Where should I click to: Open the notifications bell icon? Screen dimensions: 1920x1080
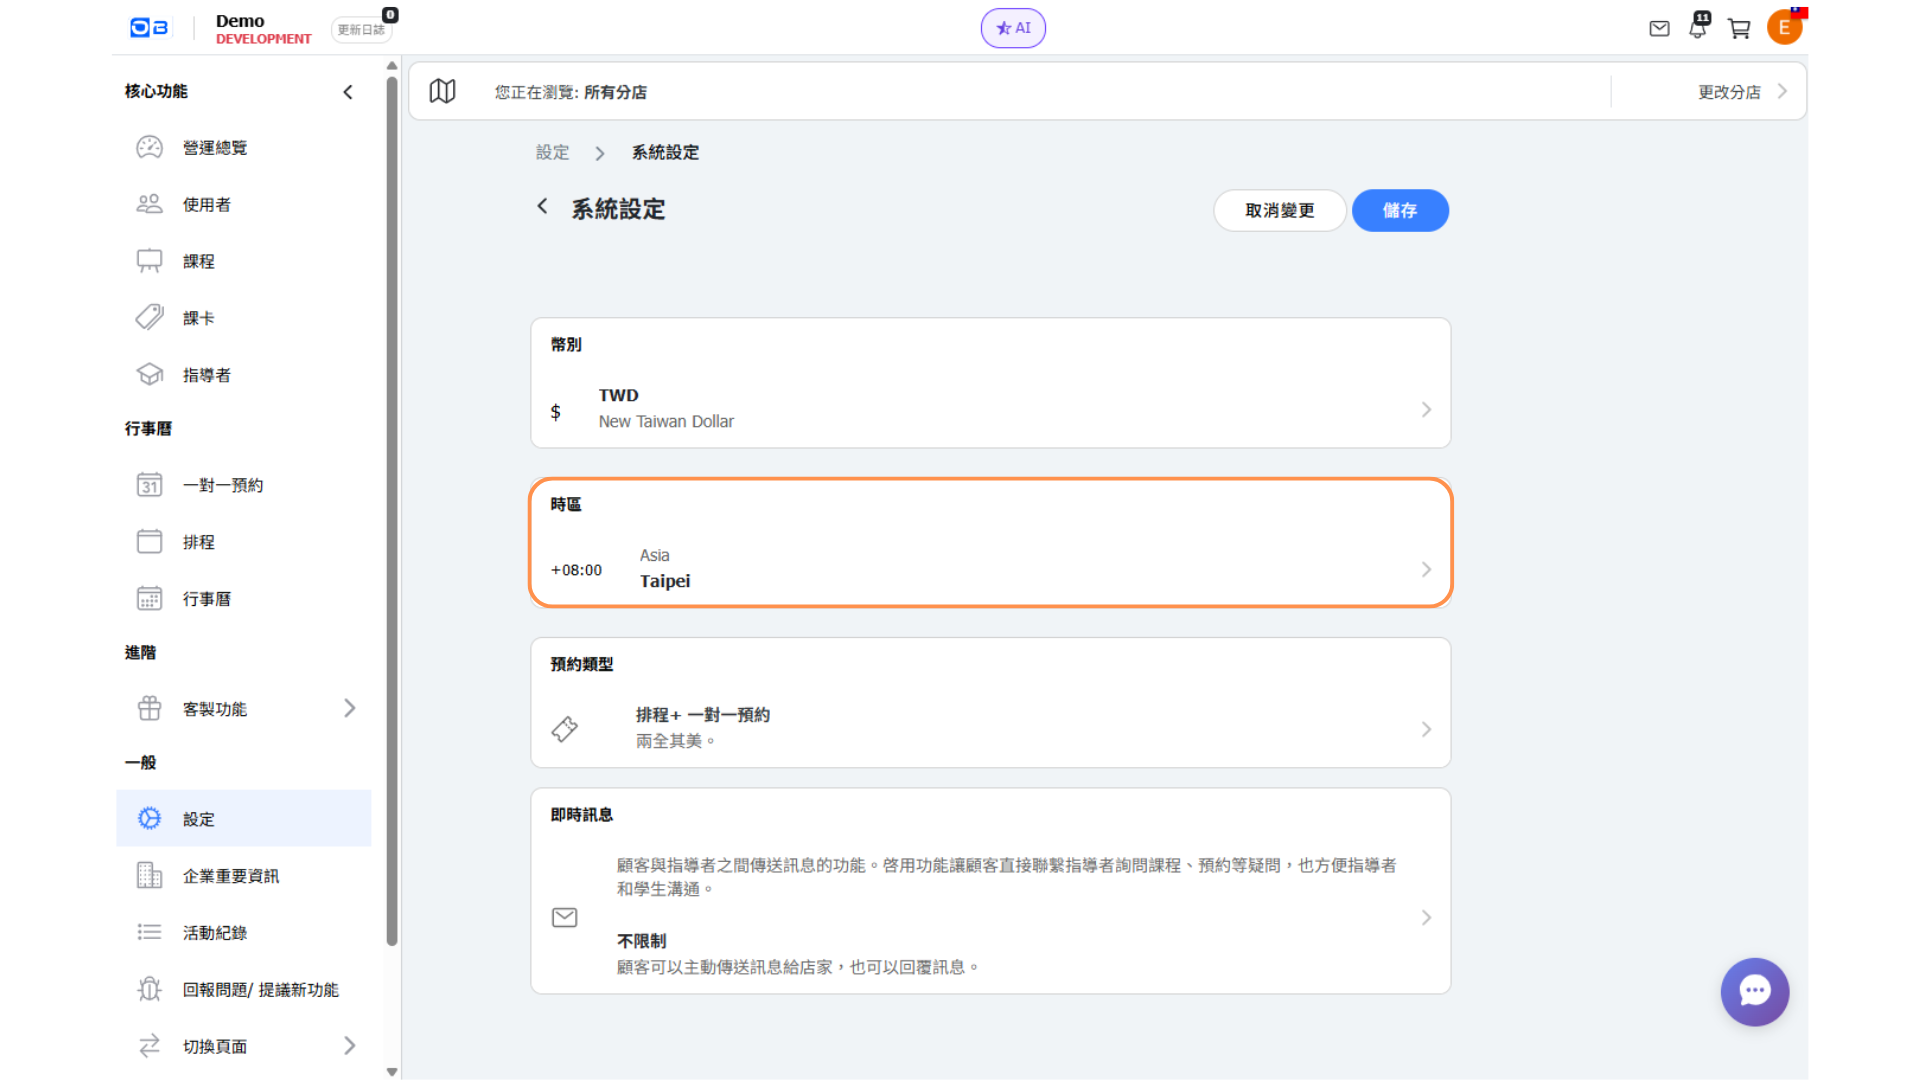click(1698, 28)
